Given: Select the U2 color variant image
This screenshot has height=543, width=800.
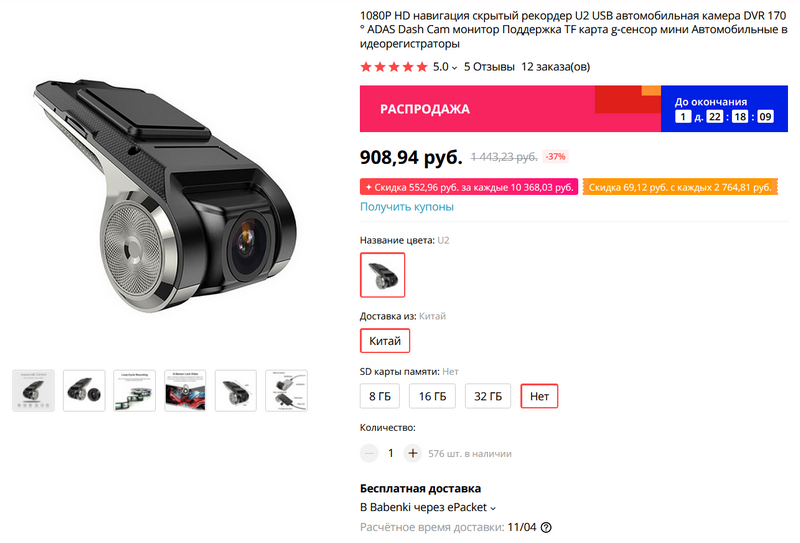Looking at the screenshot, I should [382, 275].
